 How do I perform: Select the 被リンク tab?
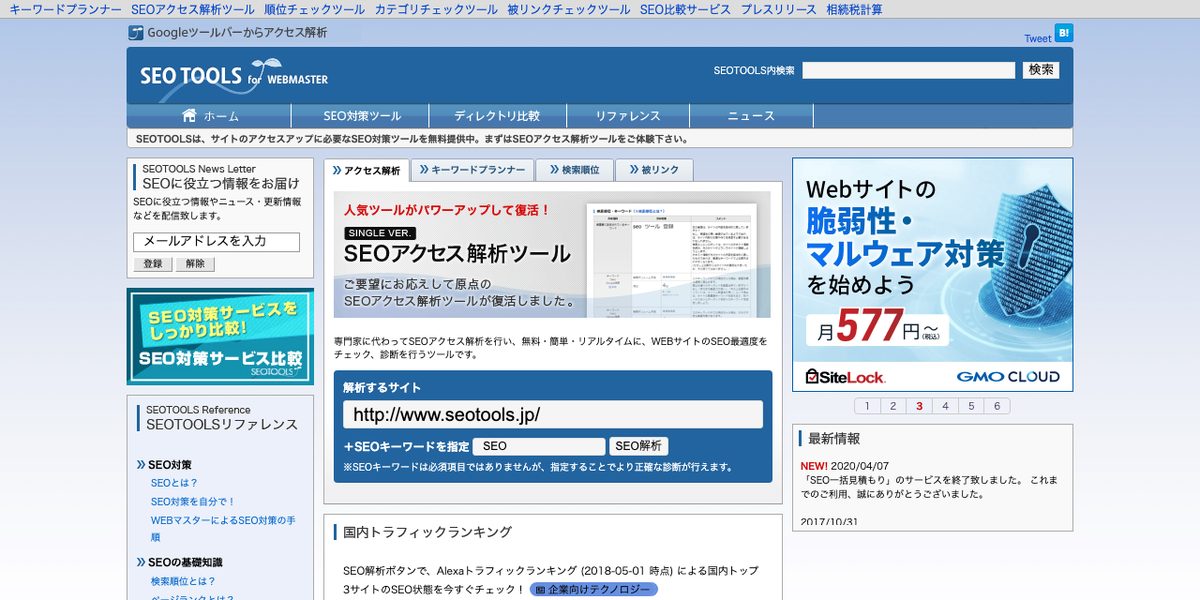click(x=654, y=170)
